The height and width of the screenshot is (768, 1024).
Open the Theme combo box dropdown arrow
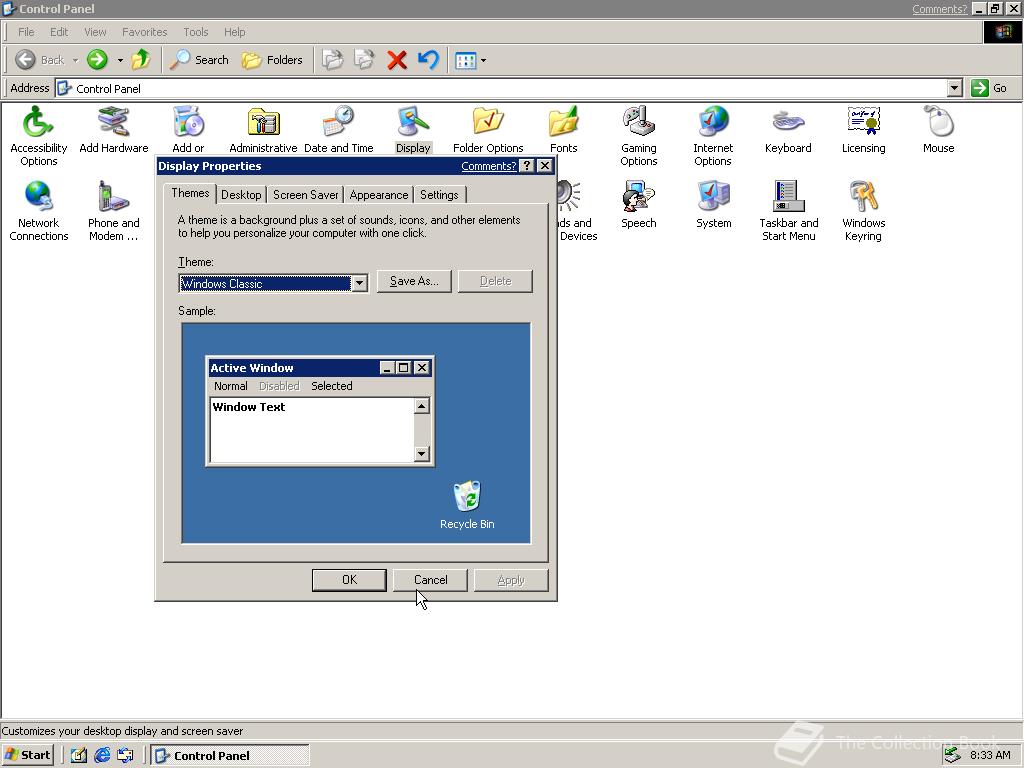[x=359, y=283]
